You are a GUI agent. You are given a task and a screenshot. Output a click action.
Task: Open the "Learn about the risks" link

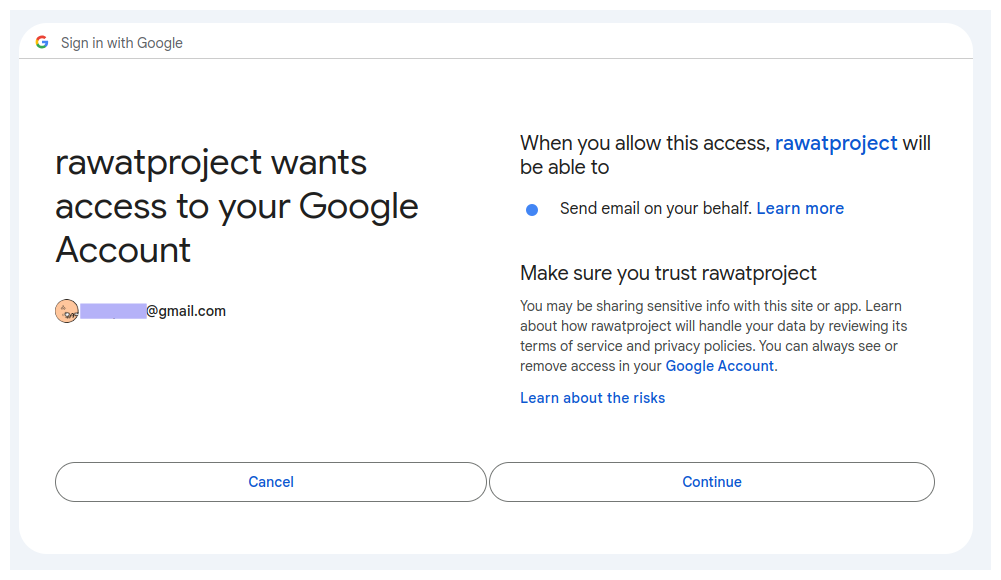click(x=592, y=397)
